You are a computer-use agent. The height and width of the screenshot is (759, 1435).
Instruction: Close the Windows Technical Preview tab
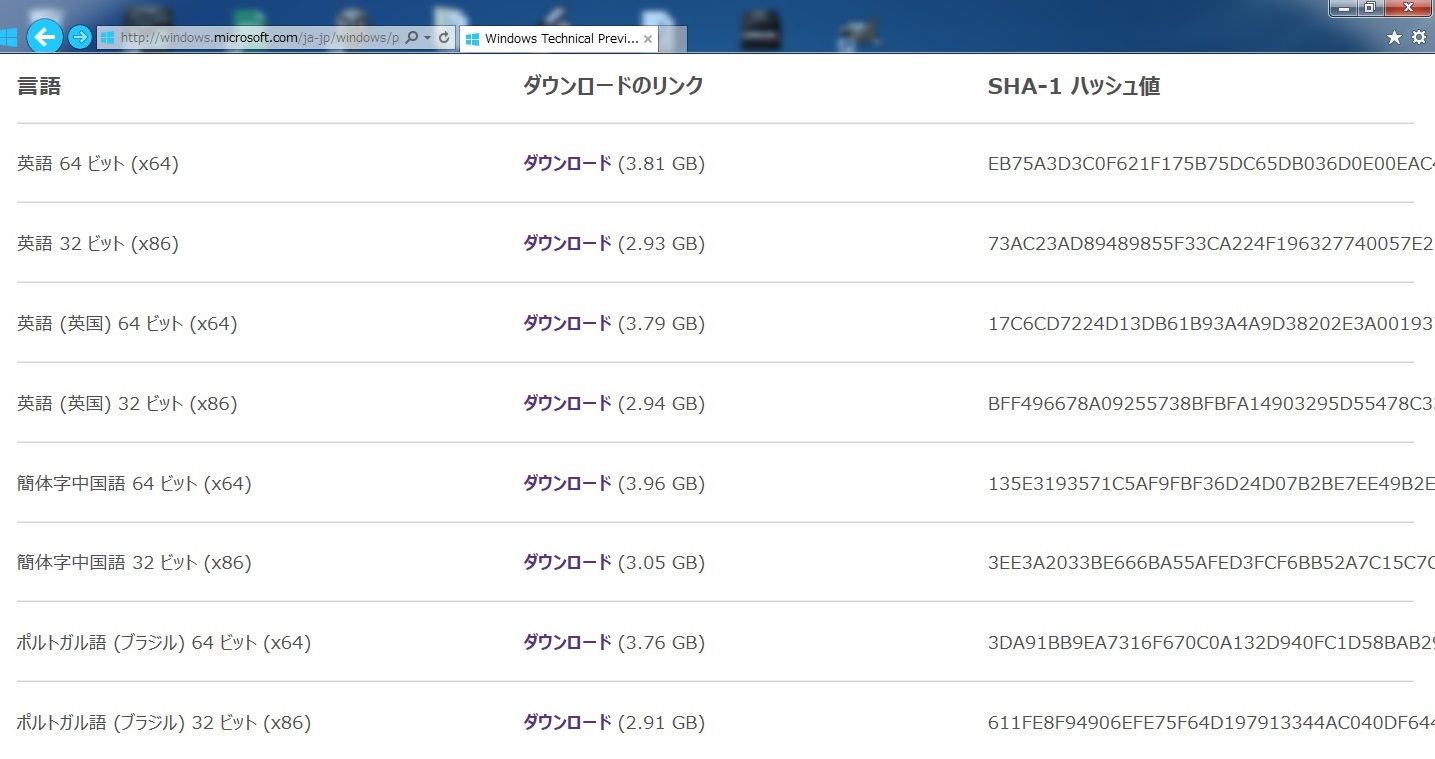point(648,39)
